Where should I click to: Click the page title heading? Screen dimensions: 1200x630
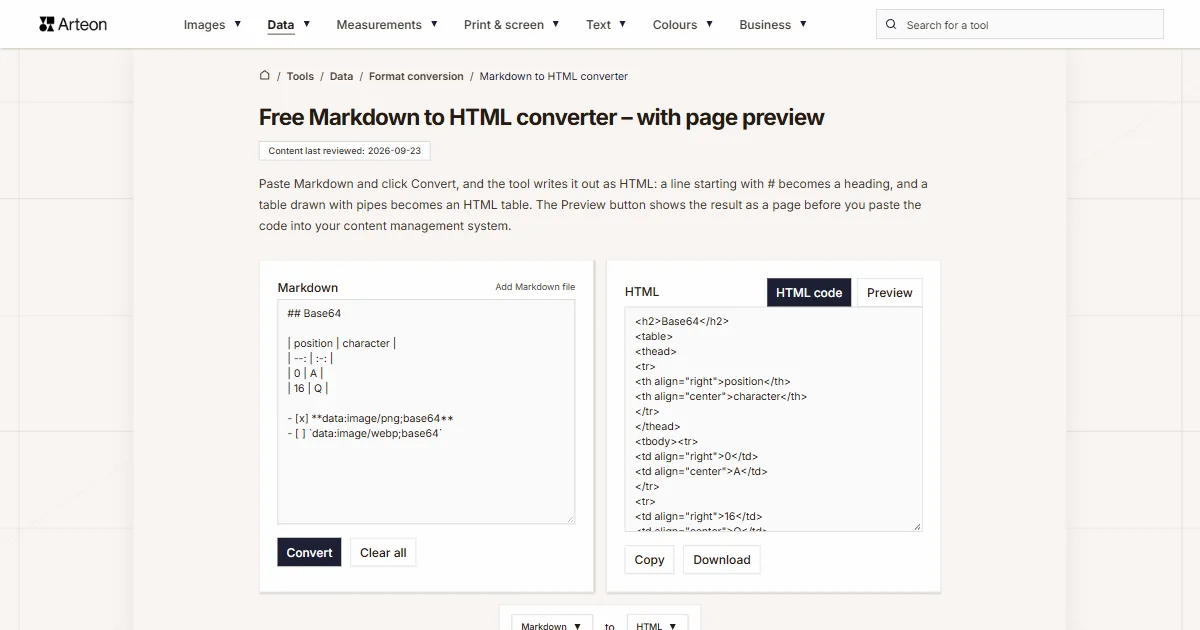(x=541, y=117)
